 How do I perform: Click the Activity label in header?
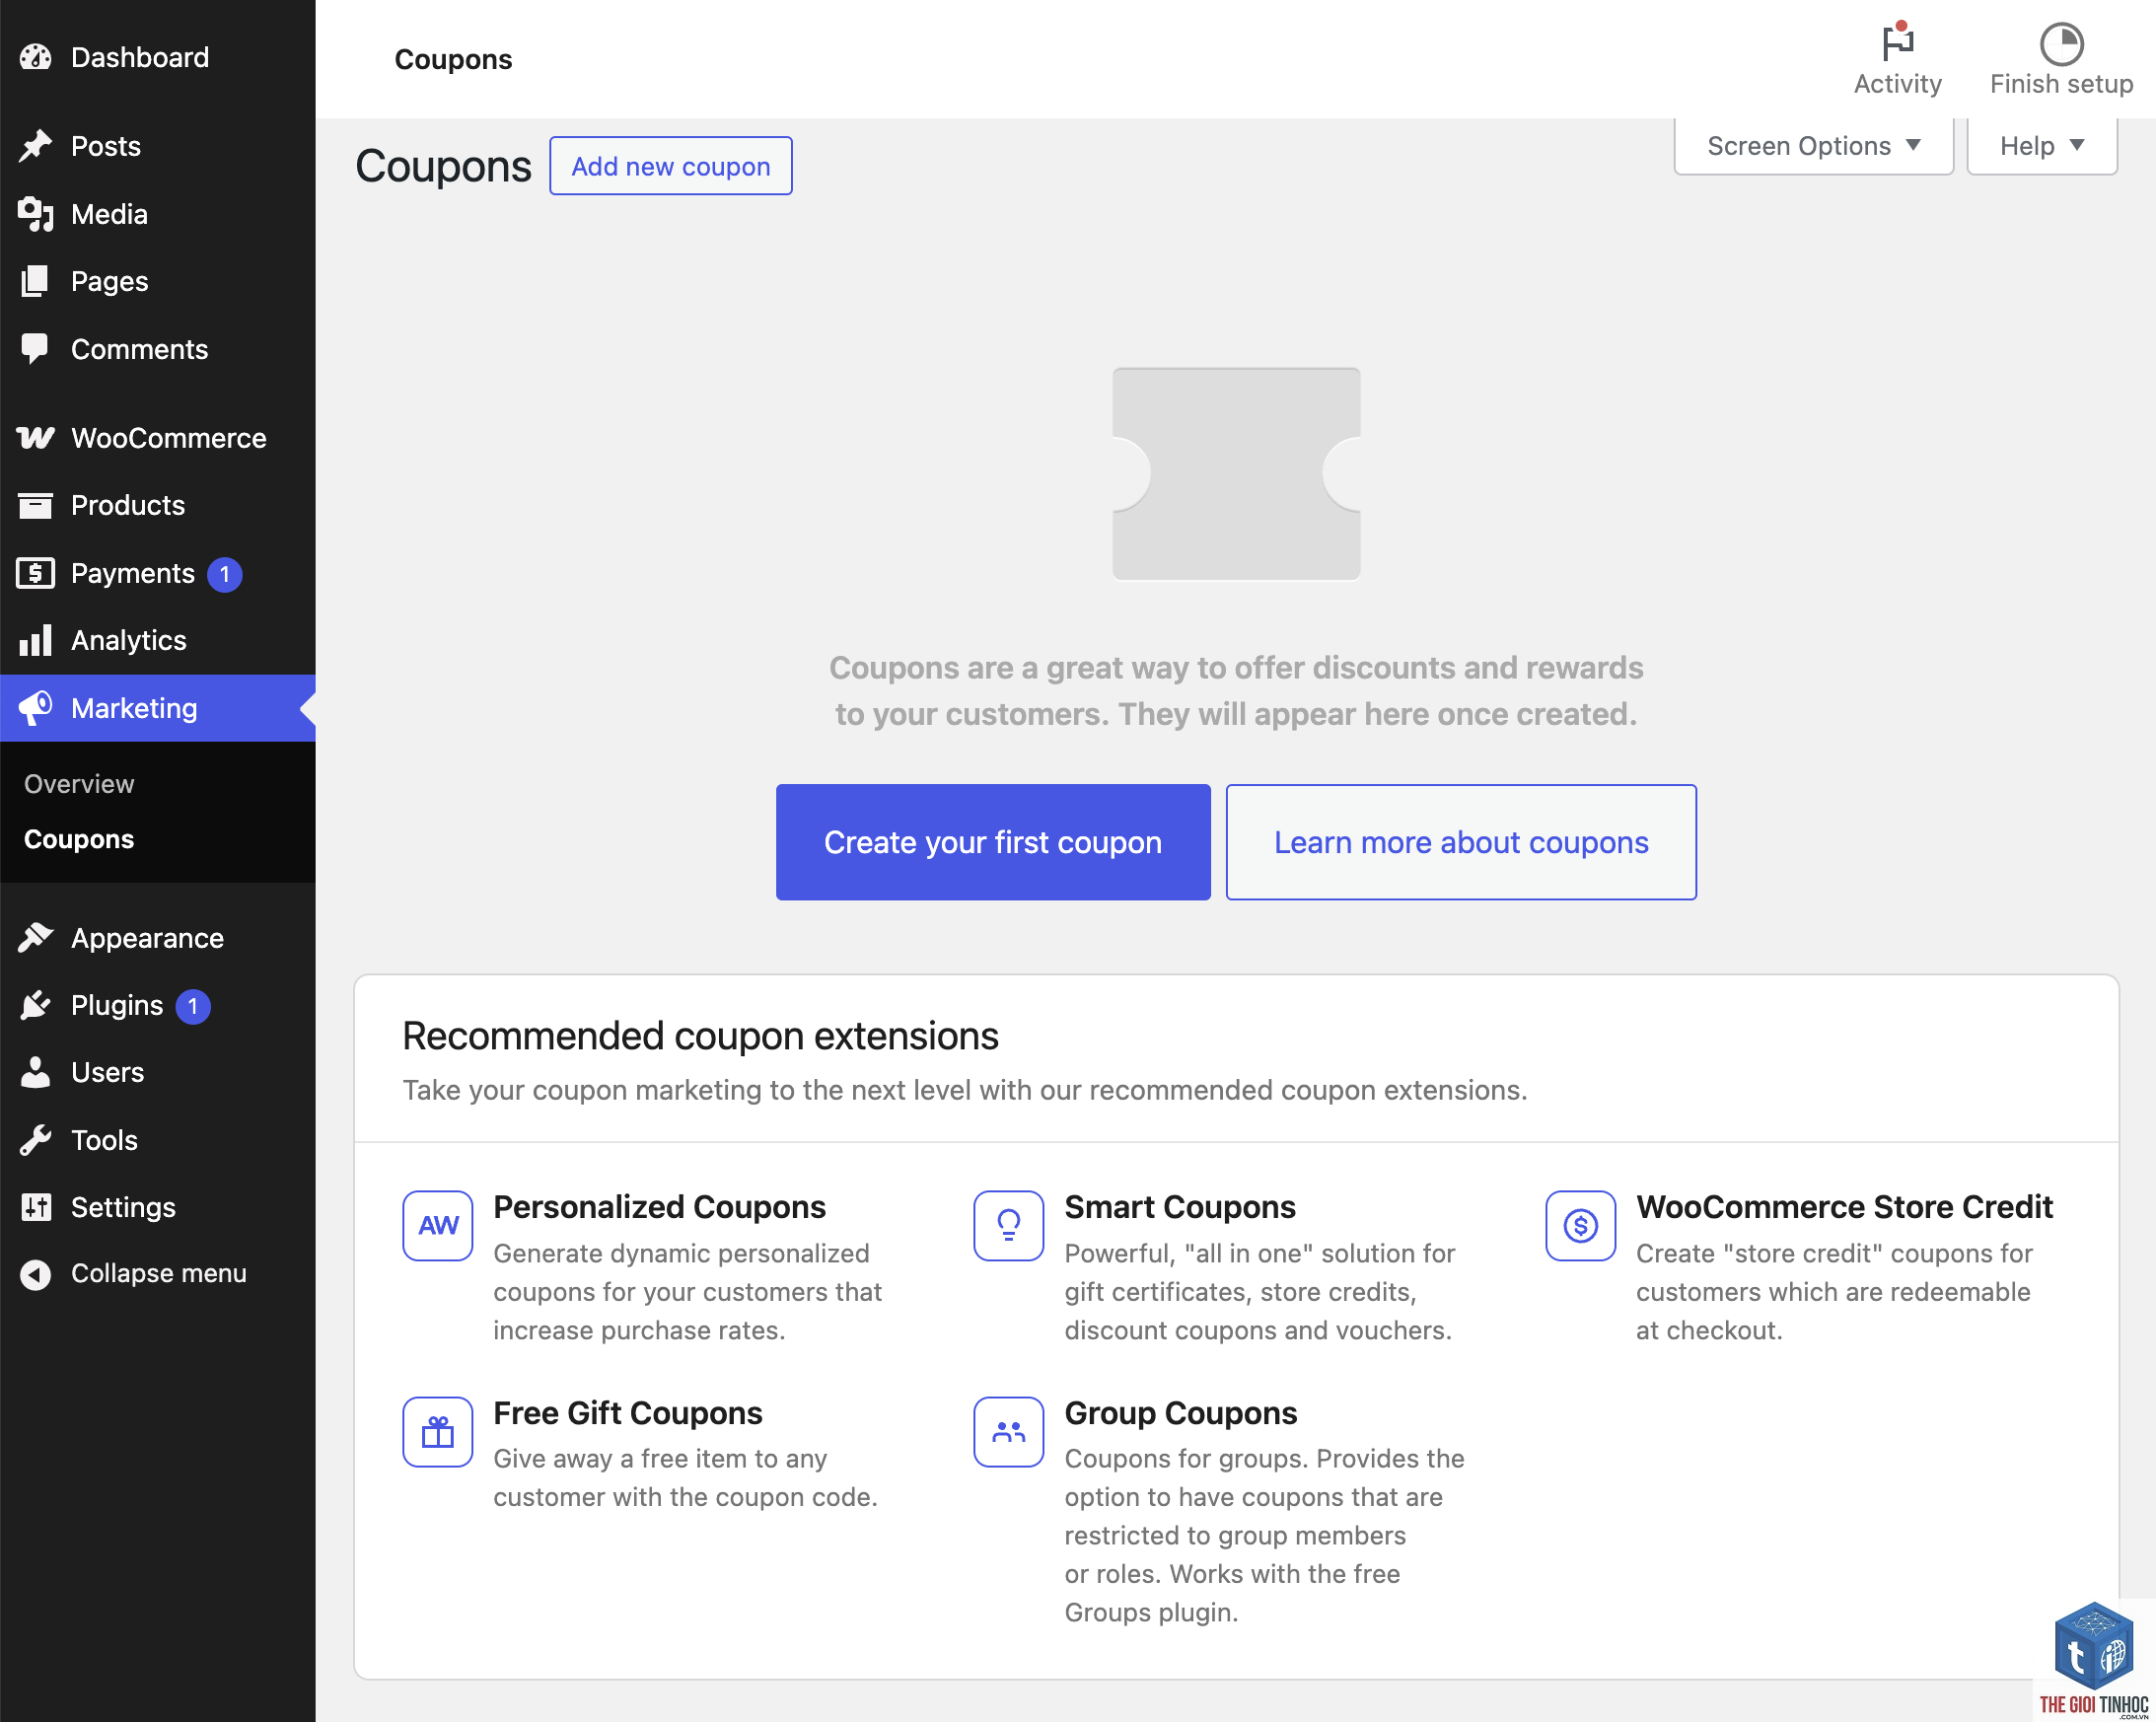1897,84
